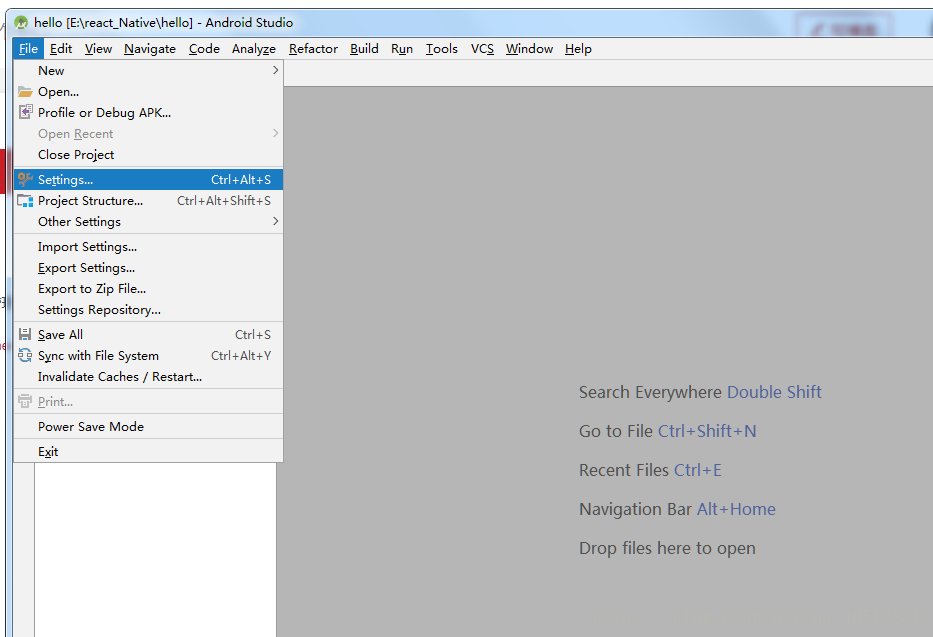Click the Project Structure icon
Screen dimensions: 933x637
pos(25,200)
